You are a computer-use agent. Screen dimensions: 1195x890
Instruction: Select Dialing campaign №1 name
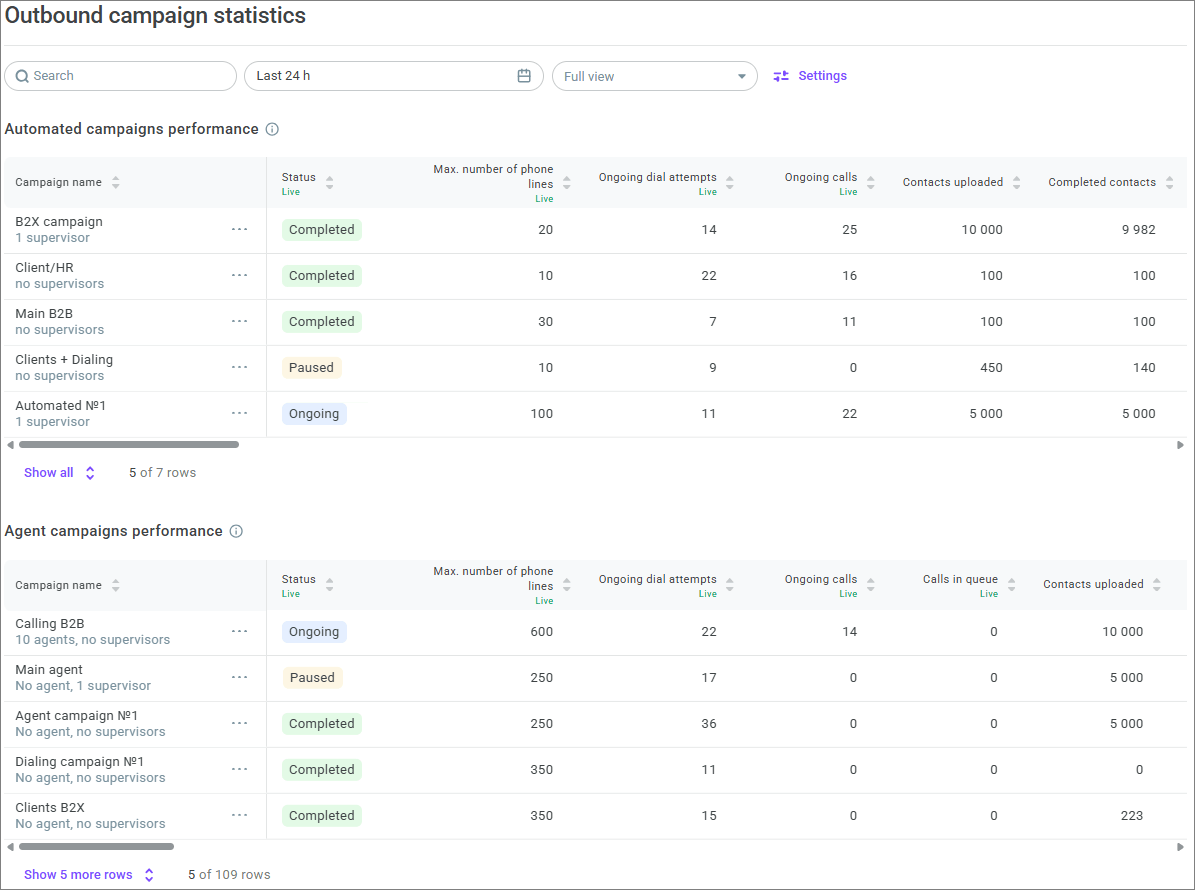tap(79, 761)
